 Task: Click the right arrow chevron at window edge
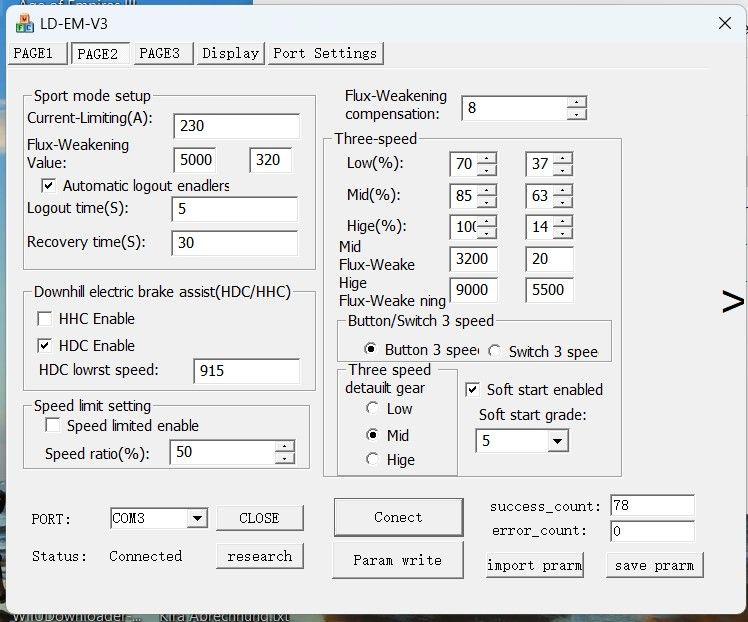pyautogui.click(x=733, y=301)
